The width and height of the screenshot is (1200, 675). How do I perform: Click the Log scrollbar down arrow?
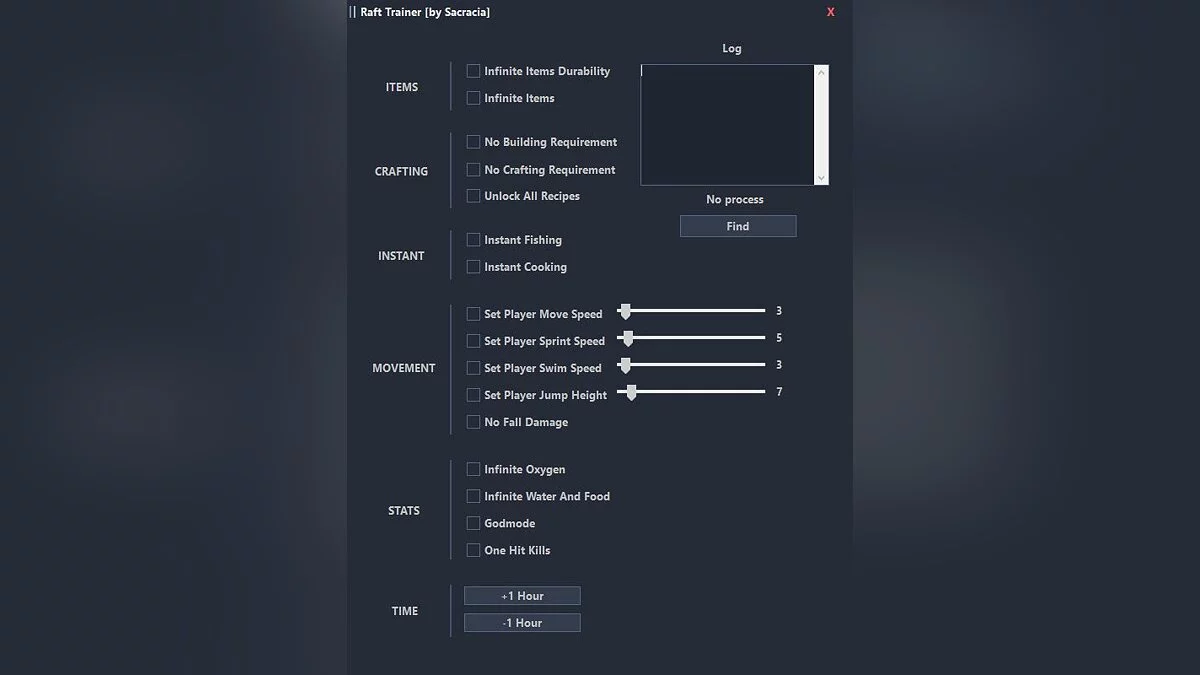822,178
